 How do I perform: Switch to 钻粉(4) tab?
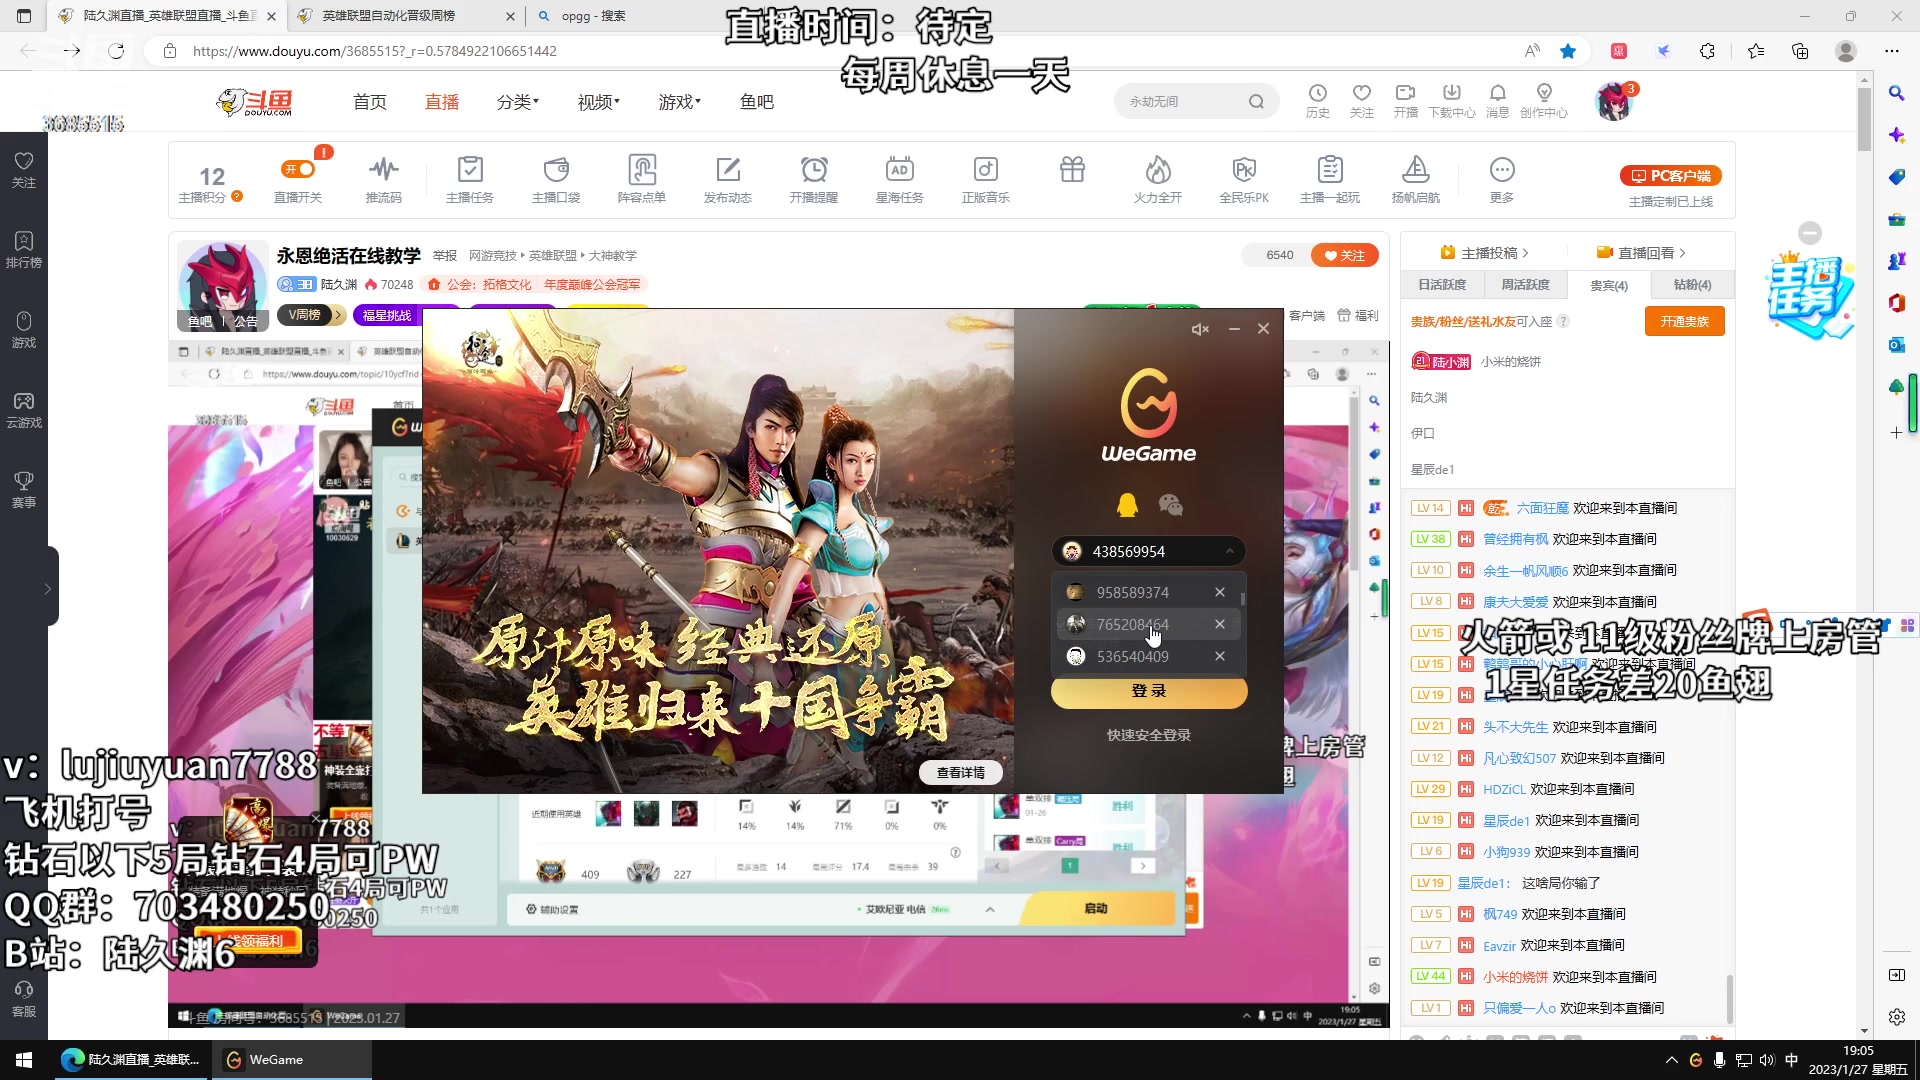click(1692, 285)
